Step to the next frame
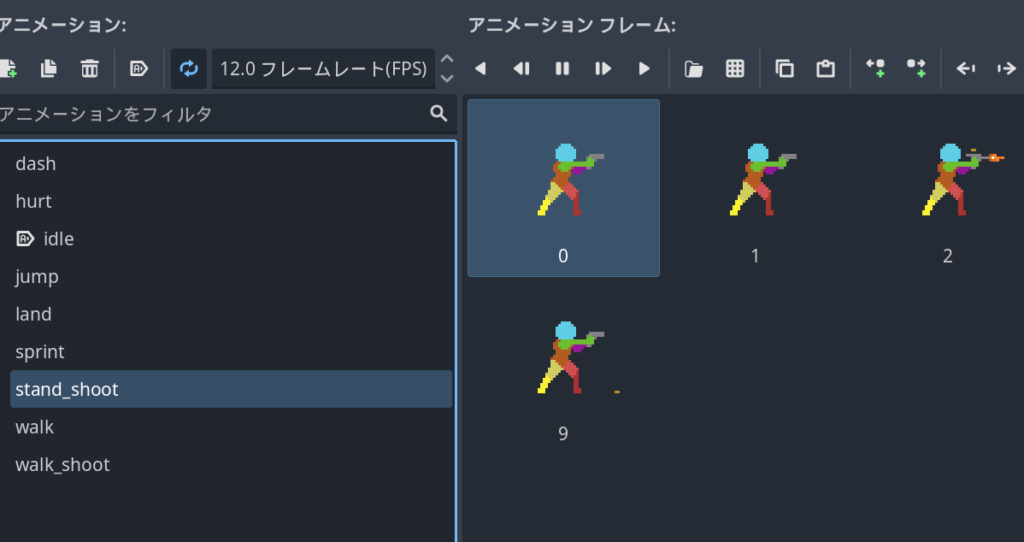This screenshot has height=542, width=1024. [x=603, y=69]
